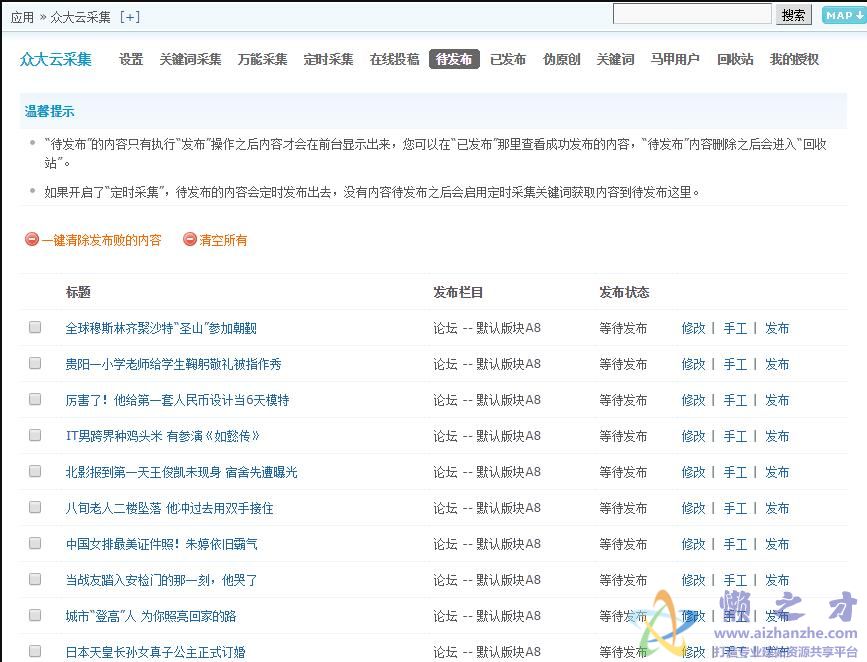Click 发布 on the first article row

point(777,327)
